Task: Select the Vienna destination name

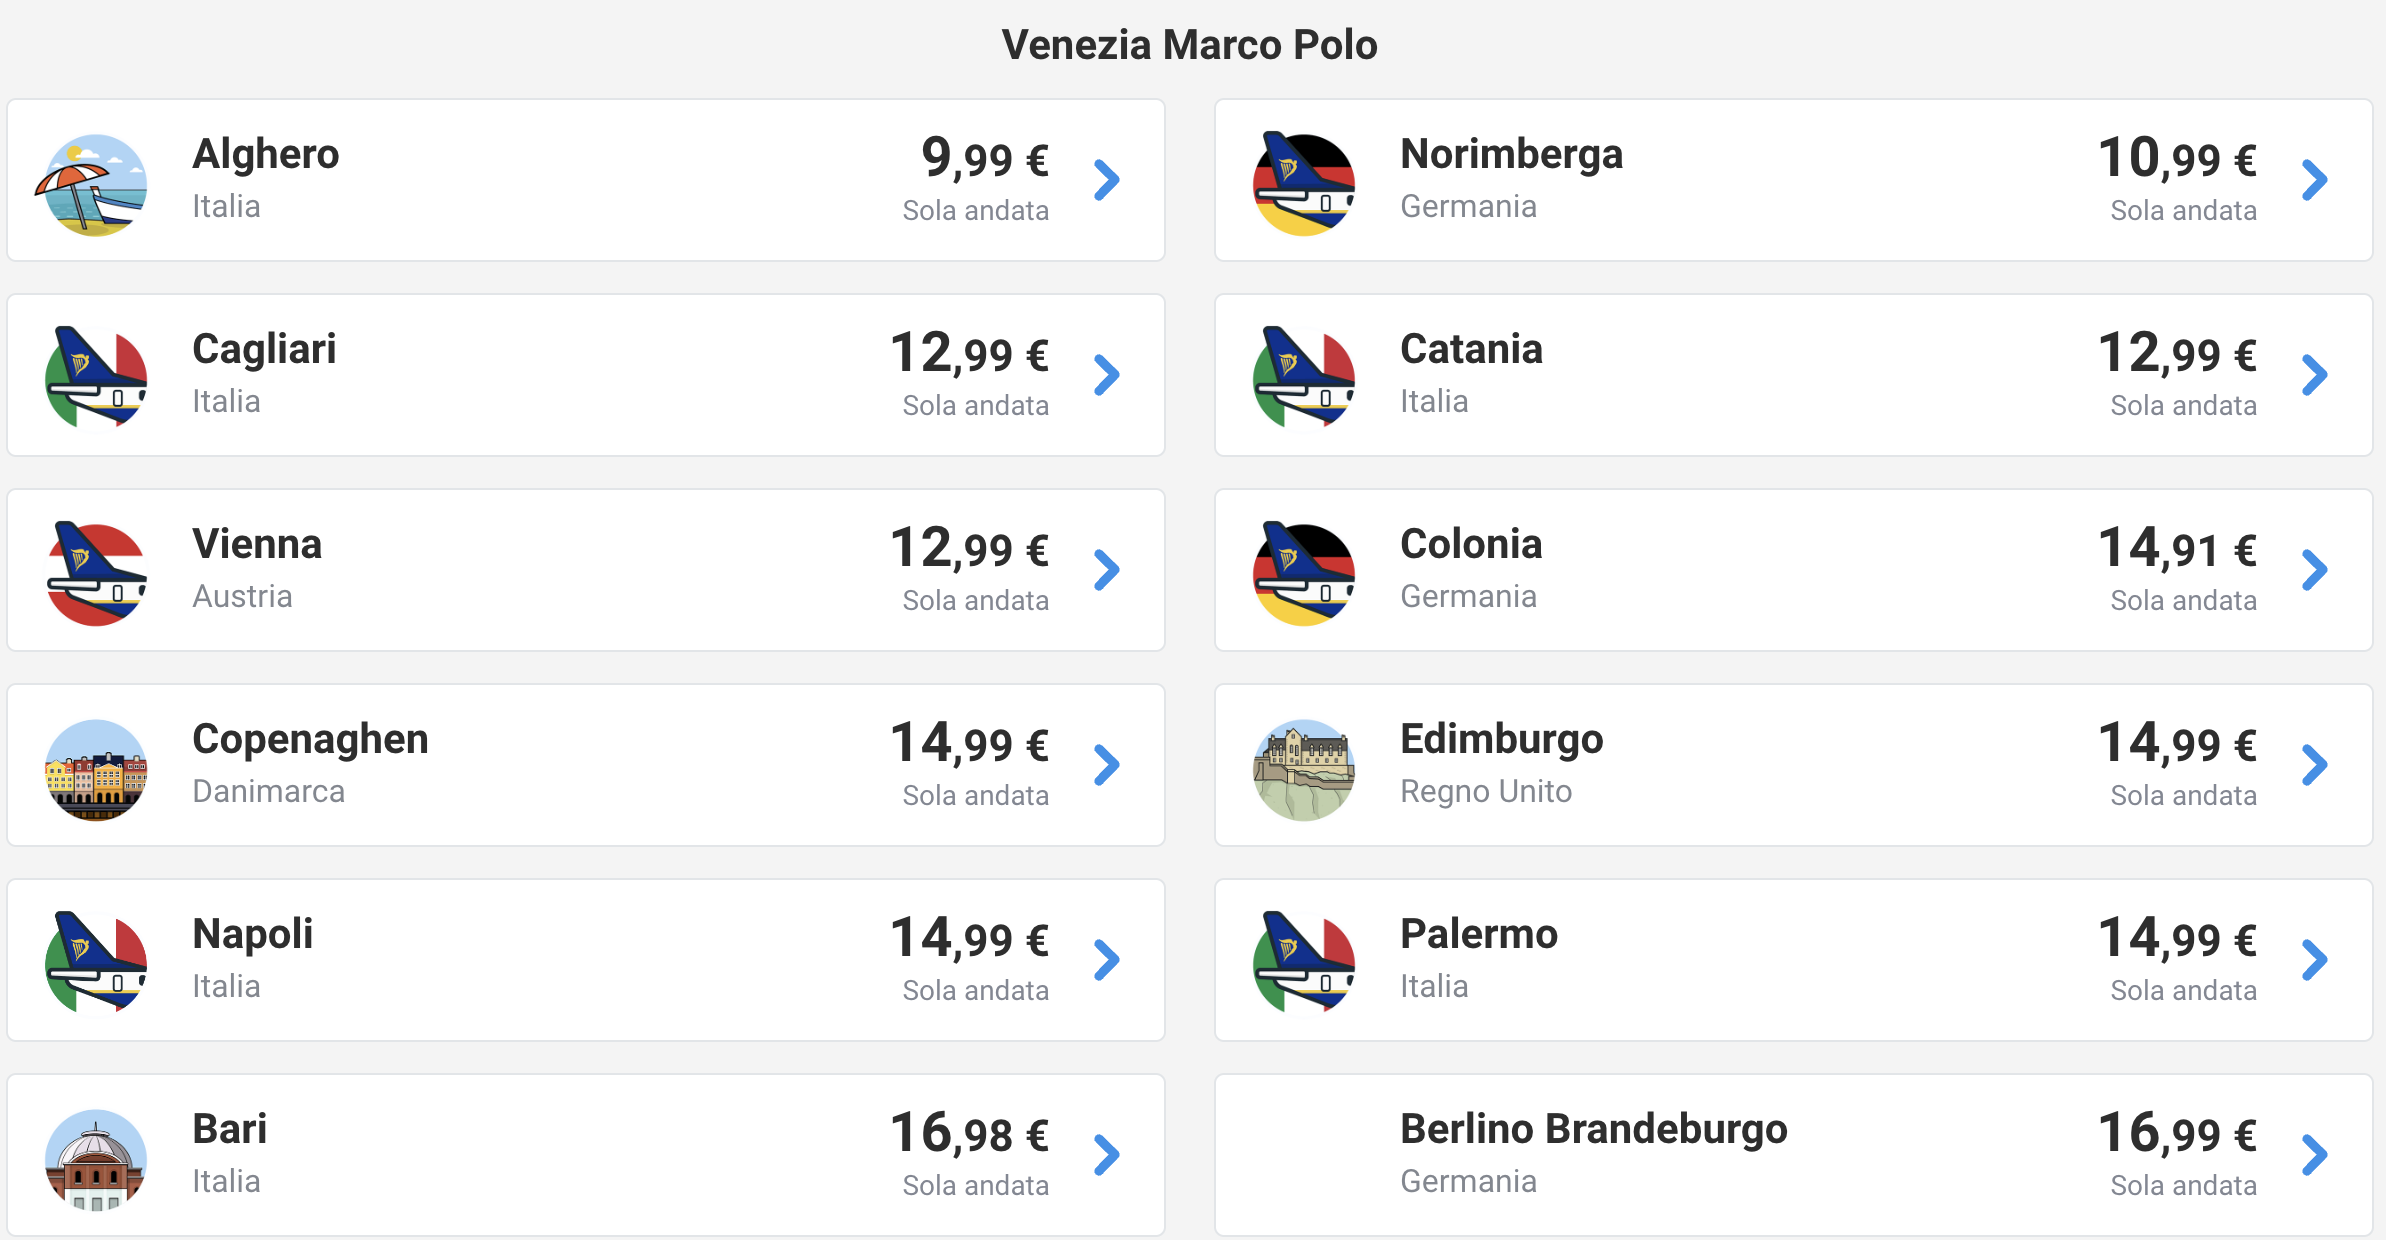Action: (x=257, y=544)
